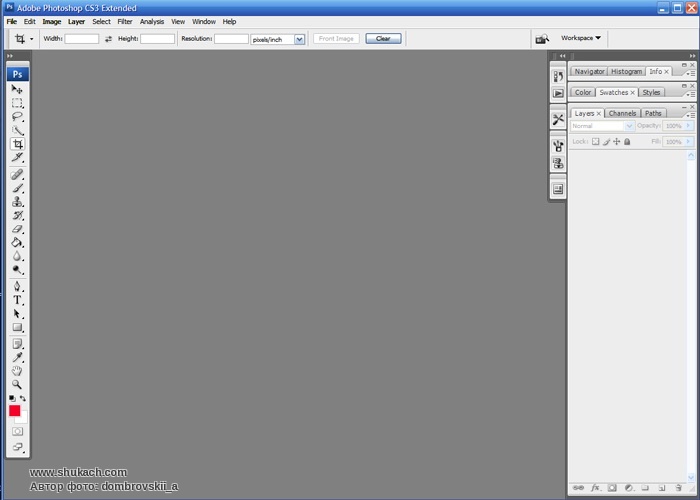Switch to the Navigator tab

(589, 71)
